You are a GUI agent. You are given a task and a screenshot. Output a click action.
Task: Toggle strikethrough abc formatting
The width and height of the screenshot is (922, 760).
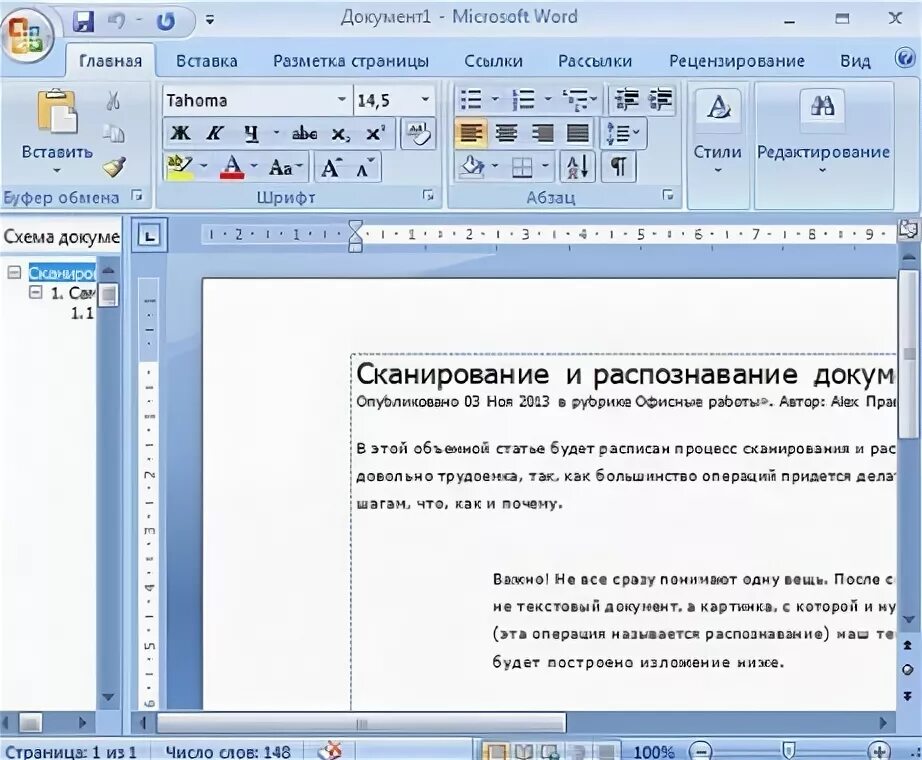(x=305, y=134)
